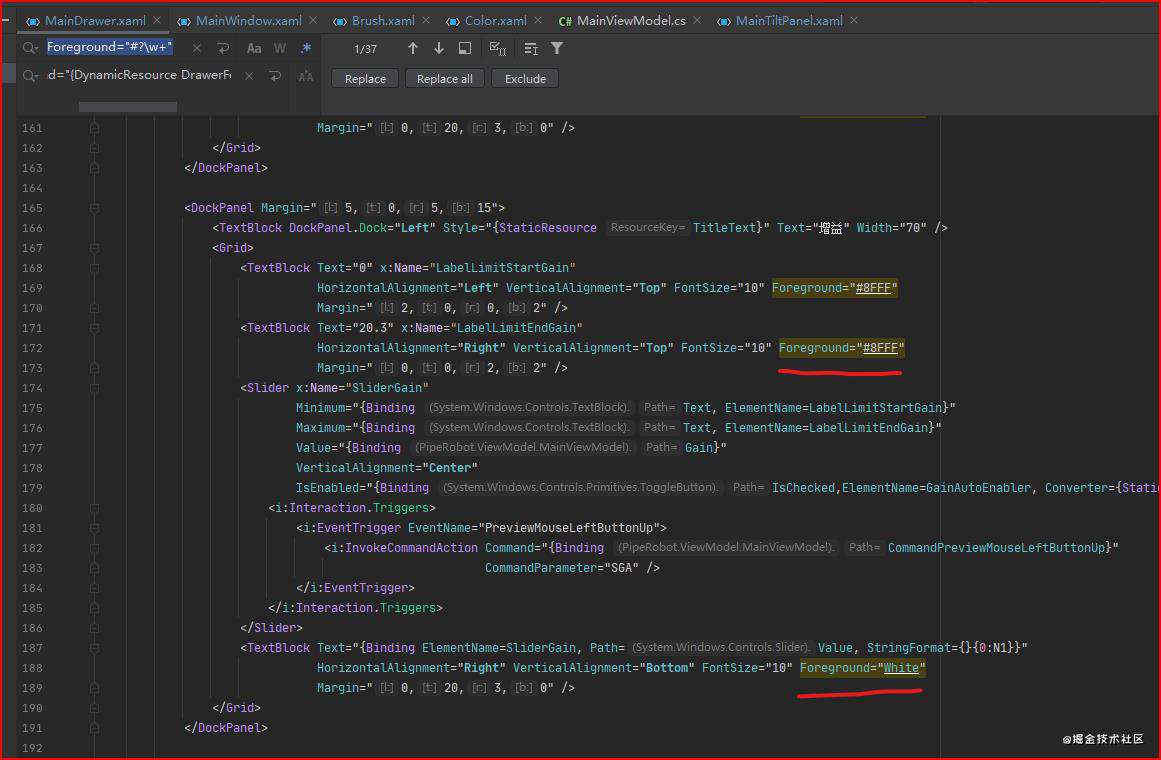
Task: Click the XAML file icon on MainDrawer.xaml tab
Action: point(32,21)
